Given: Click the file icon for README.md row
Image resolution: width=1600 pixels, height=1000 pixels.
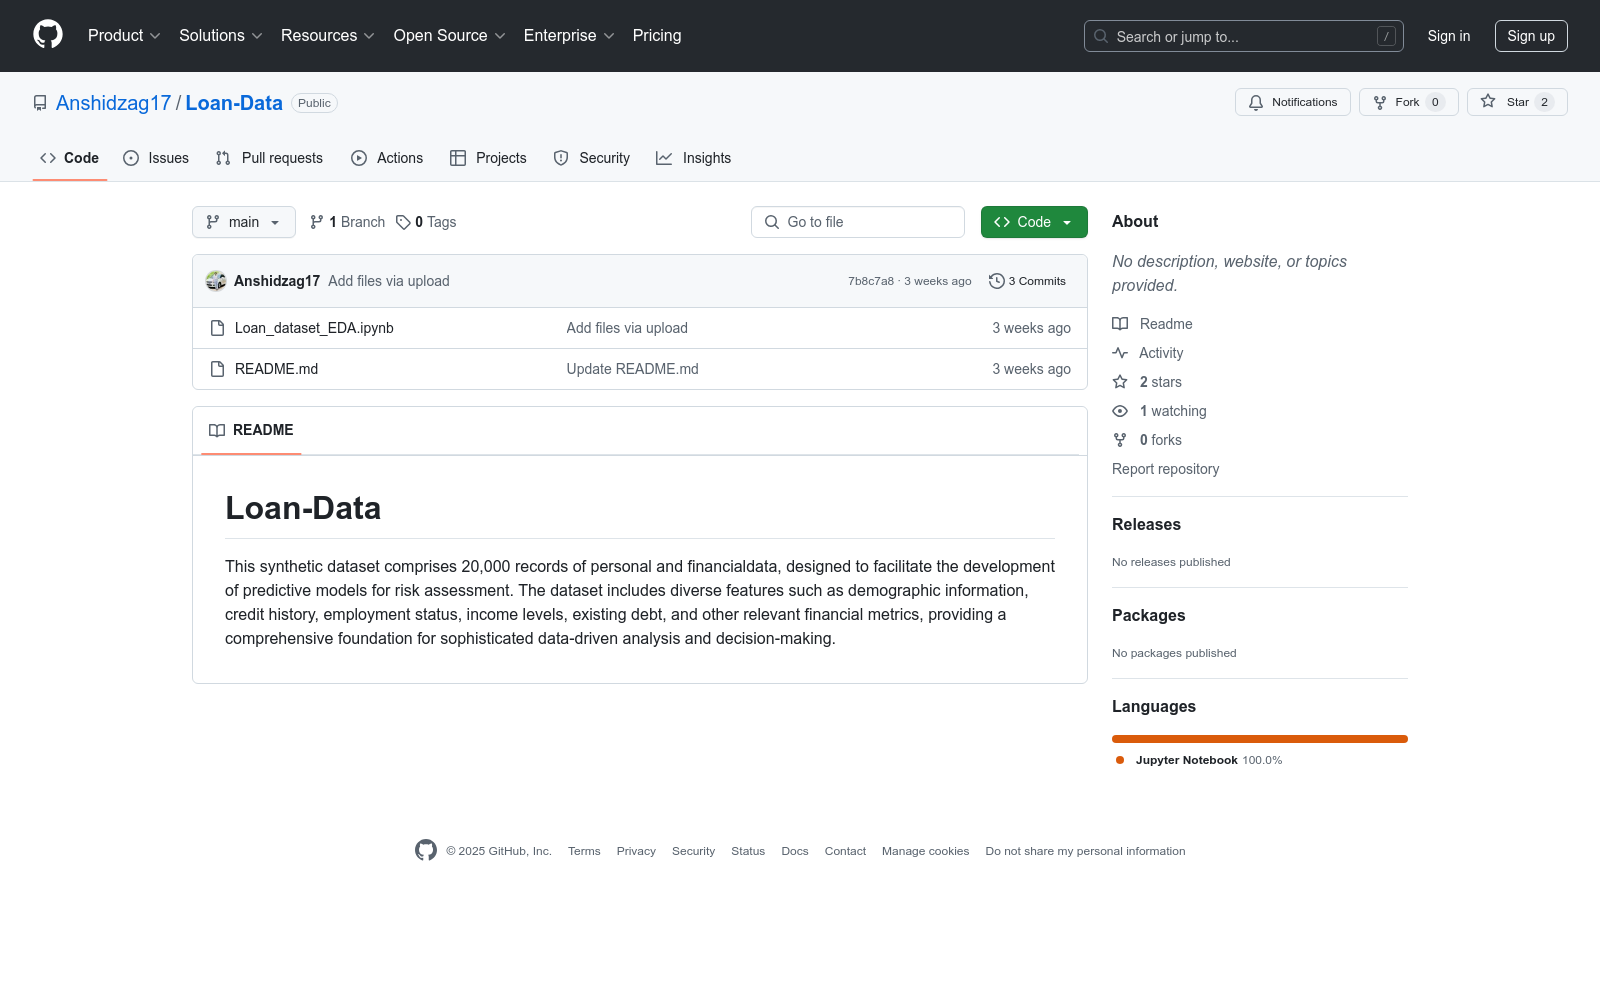Looking at the screenshot, I should click(217, 369).
